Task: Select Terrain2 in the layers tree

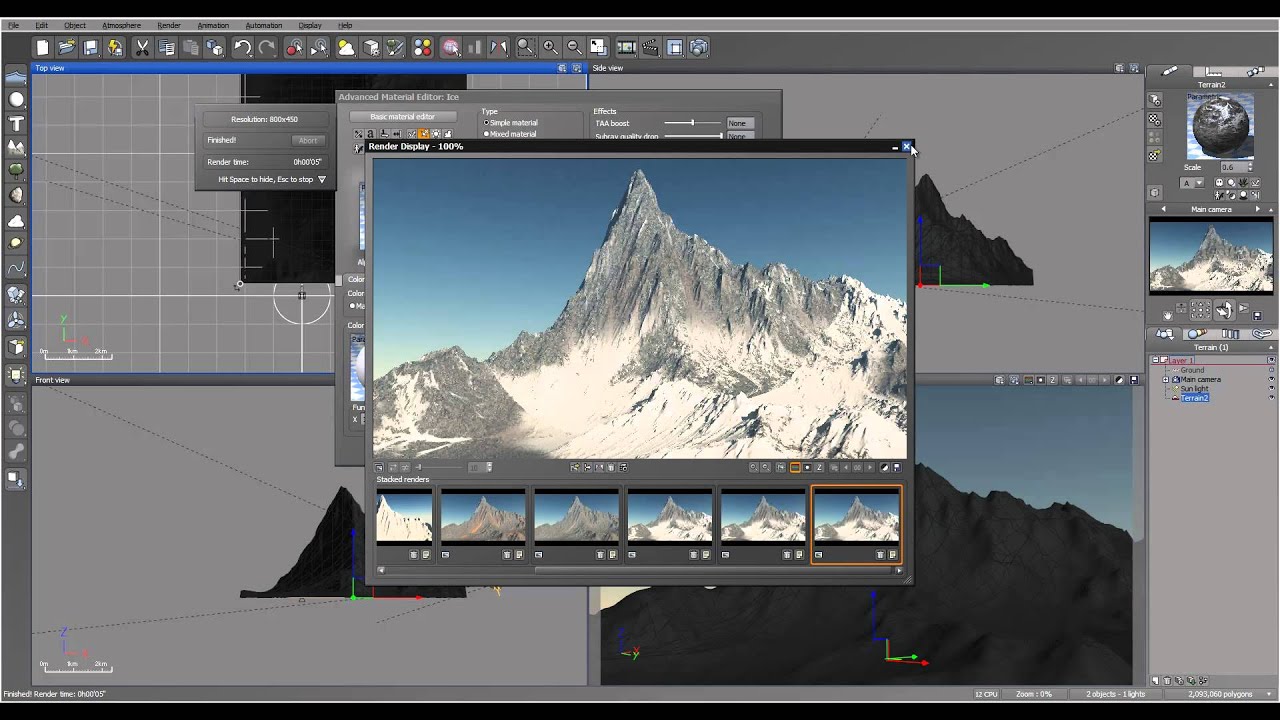Action: (x=1194, y=398)
